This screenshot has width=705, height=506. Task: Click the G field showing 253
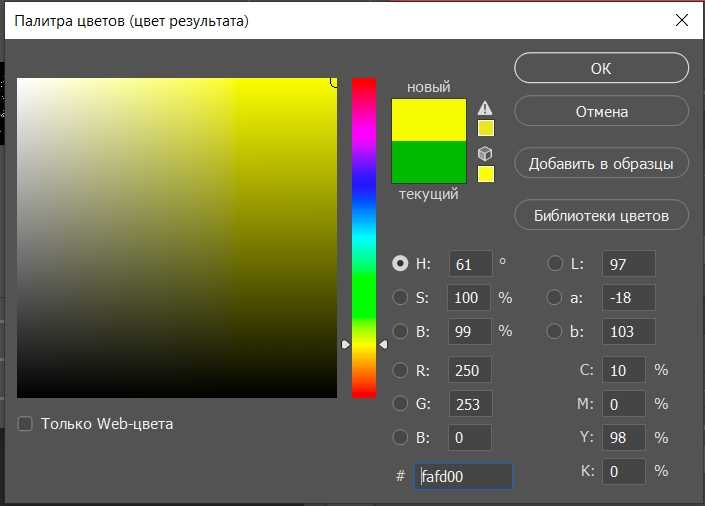pos(470,404)
